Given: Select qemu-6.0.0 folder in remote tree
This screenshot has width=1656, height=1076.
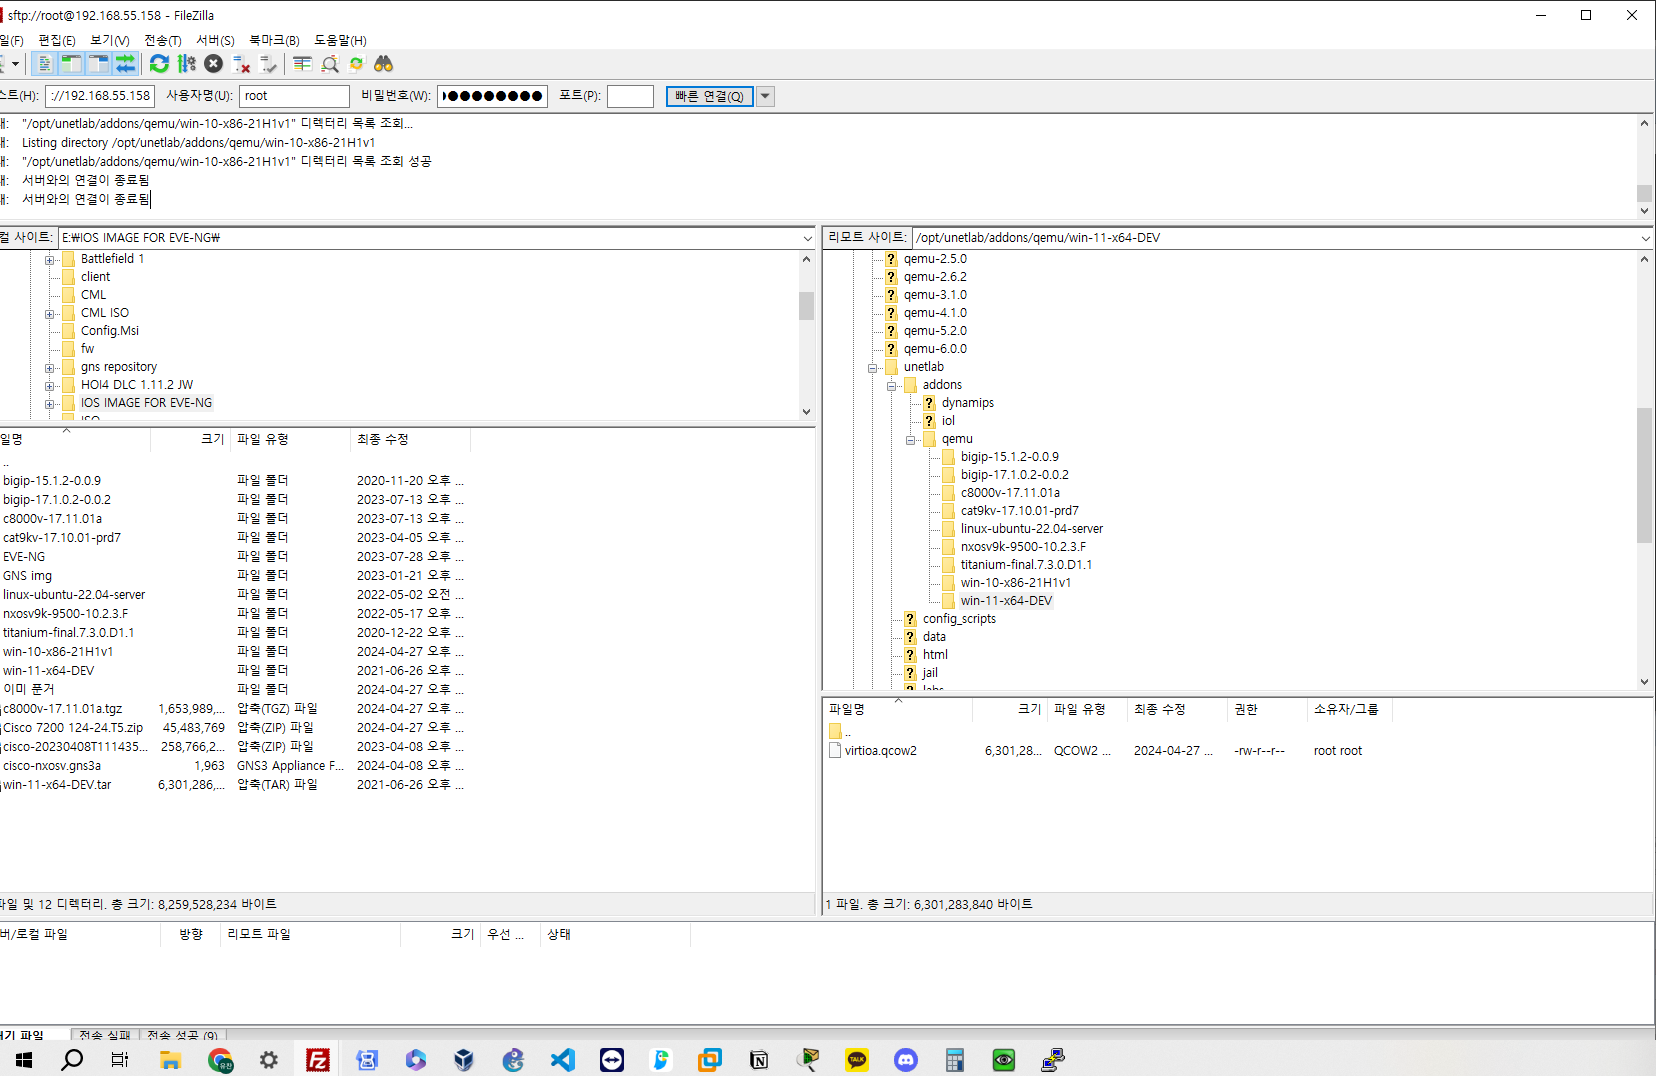Looking at the screenshot, I should [x=935, y=349].
